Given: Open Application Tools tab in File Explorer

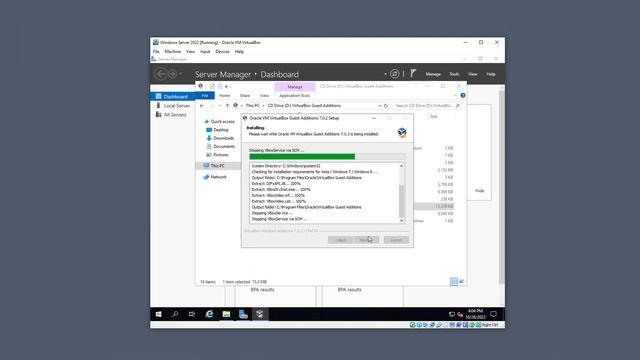Looking at the screenshot, I should pyautogui.click(x=295, y=96).
